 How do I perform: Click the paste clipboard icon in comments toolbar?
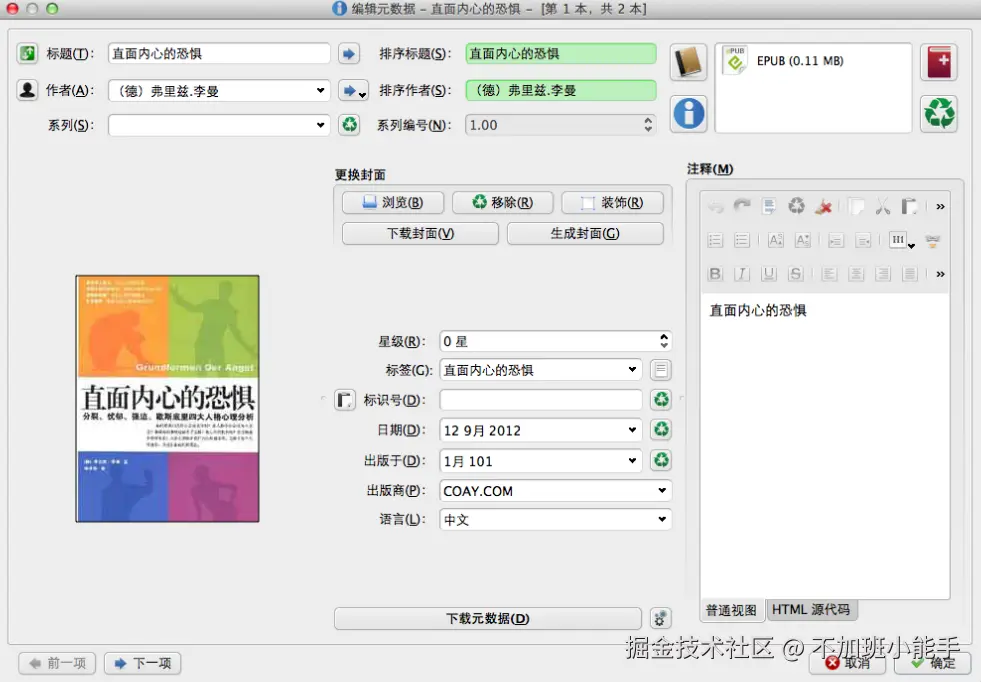pos(909,206)
